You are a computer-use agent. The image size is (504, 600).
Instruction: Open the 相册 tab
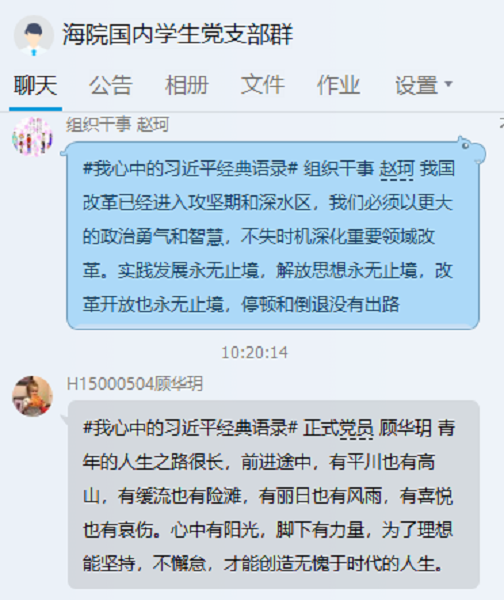tap(186, 85)
